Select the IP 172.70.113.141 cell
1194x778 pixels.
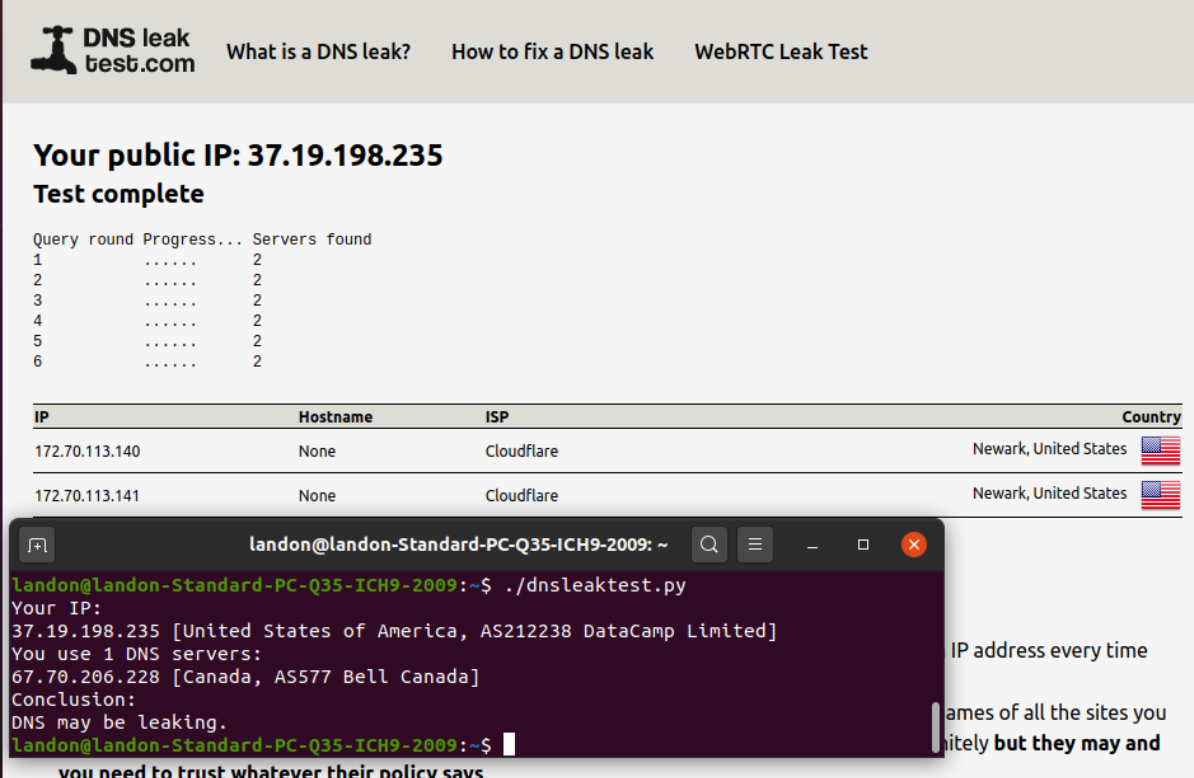88,496
